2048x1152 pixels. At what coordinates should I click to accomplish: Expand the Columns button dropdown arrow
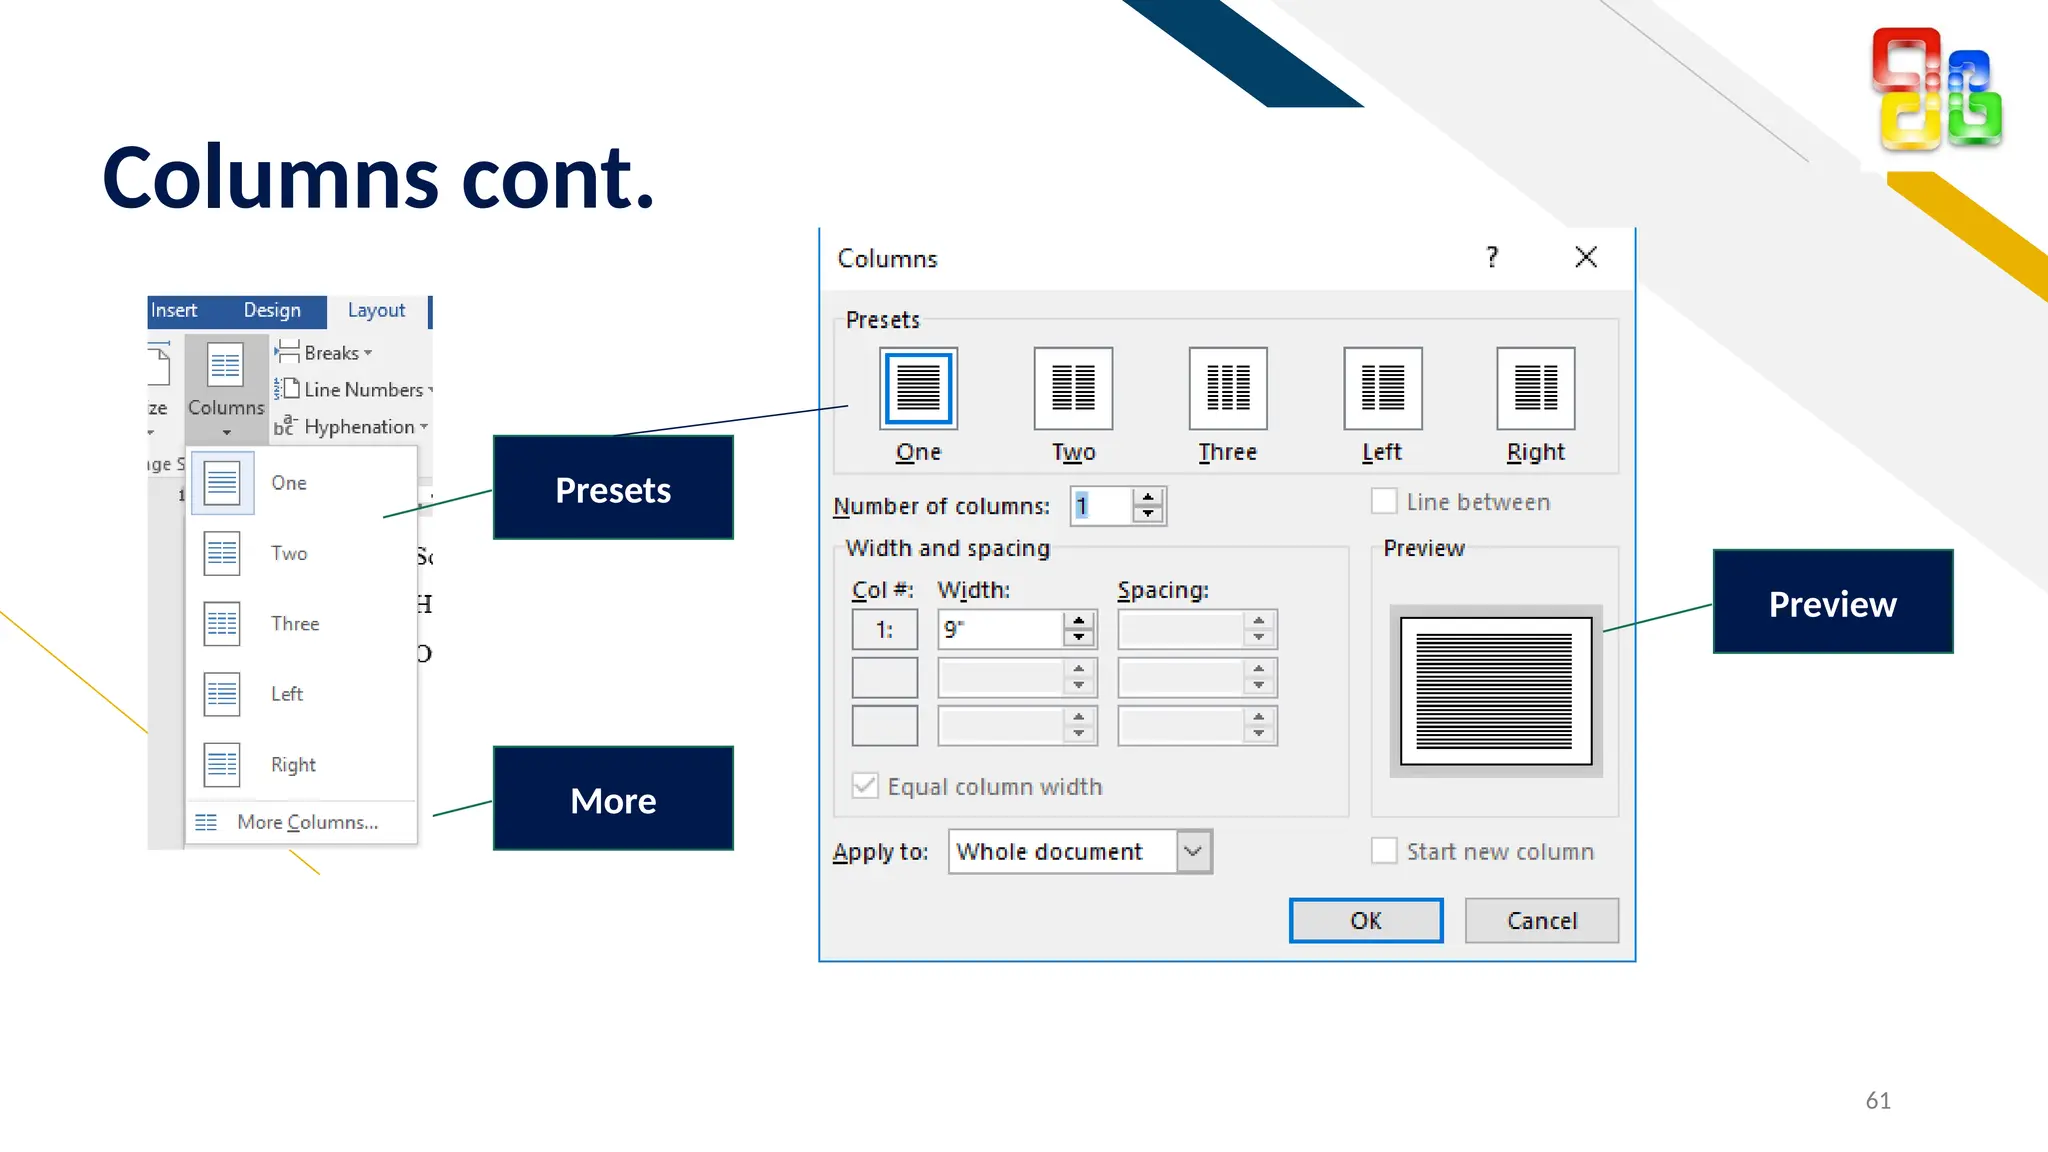[227, 433]
